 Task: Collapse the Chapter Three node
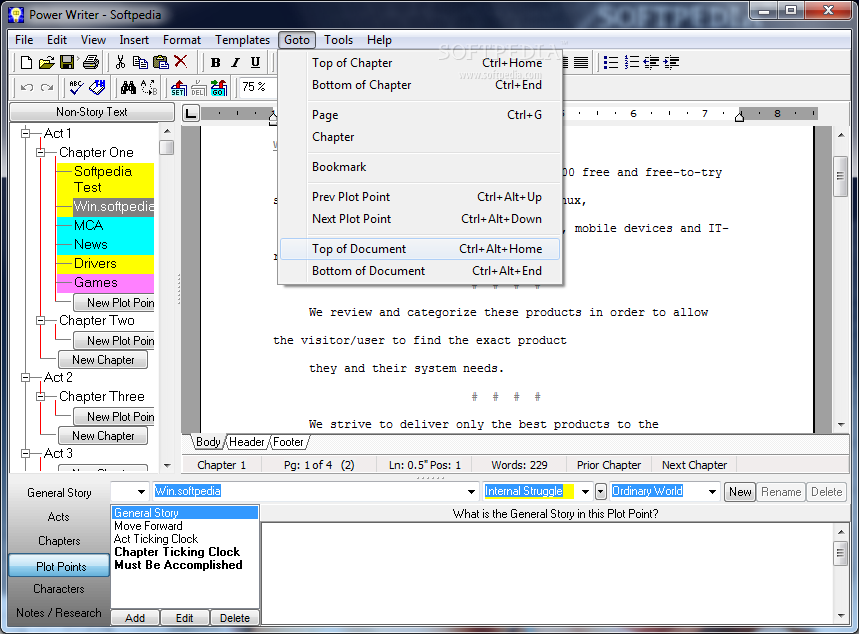coord(41,396)
